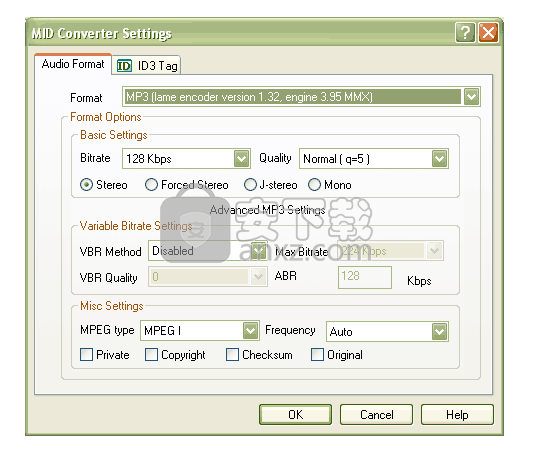
Task: Click the Variable Bitrate Settings group label
Action: (136, 226)
